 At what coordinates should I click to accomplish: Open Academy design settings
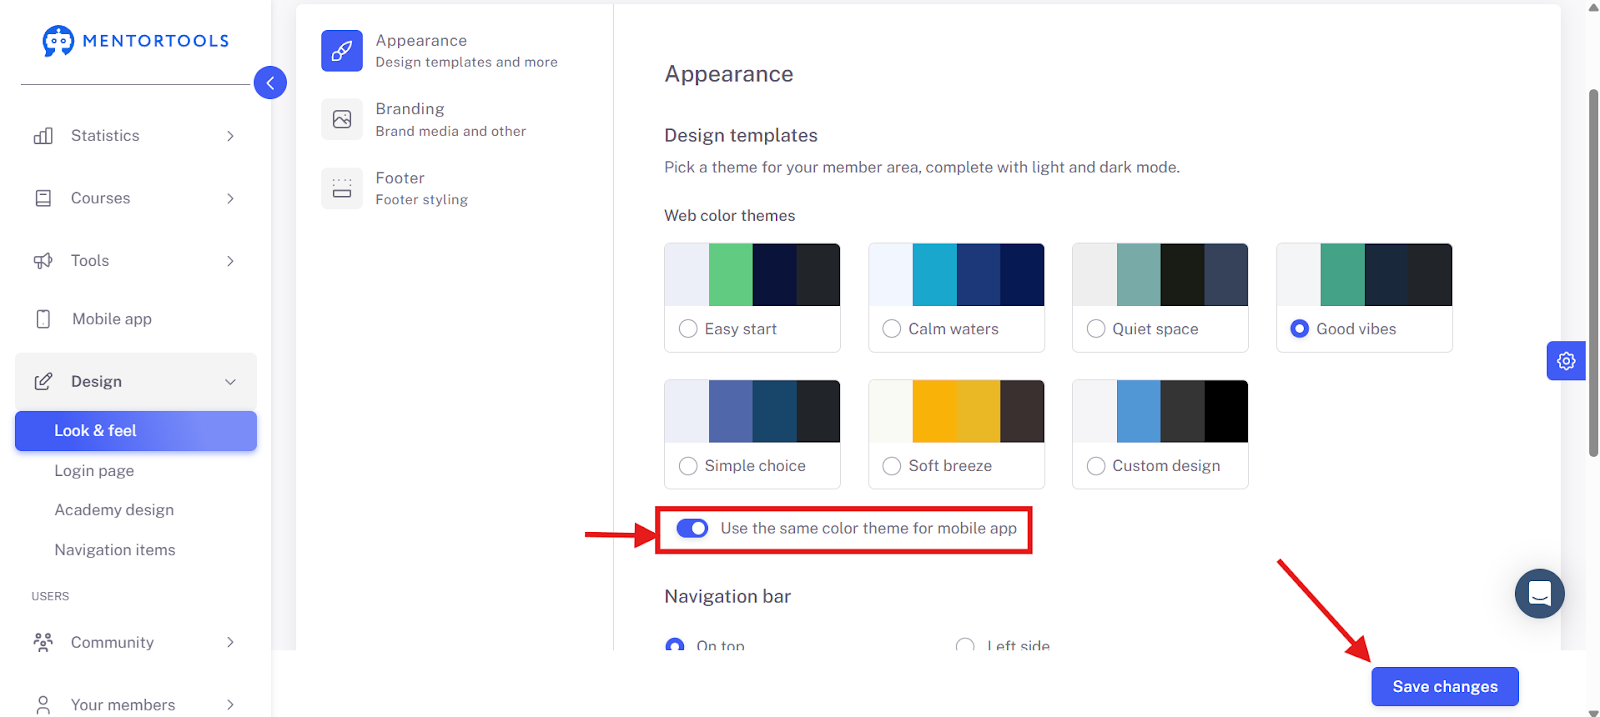(114, 510)
